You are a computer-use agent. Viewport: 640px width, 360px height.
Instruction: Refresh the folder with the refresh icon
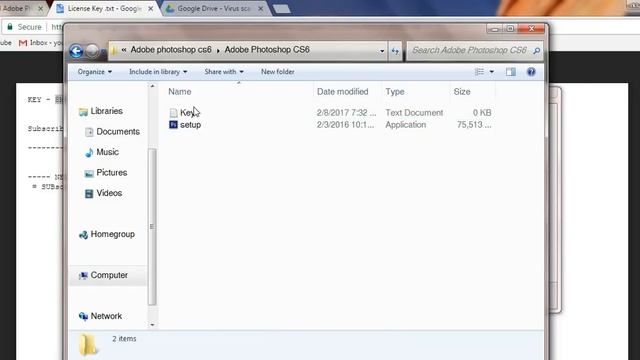tap(395, 51)
